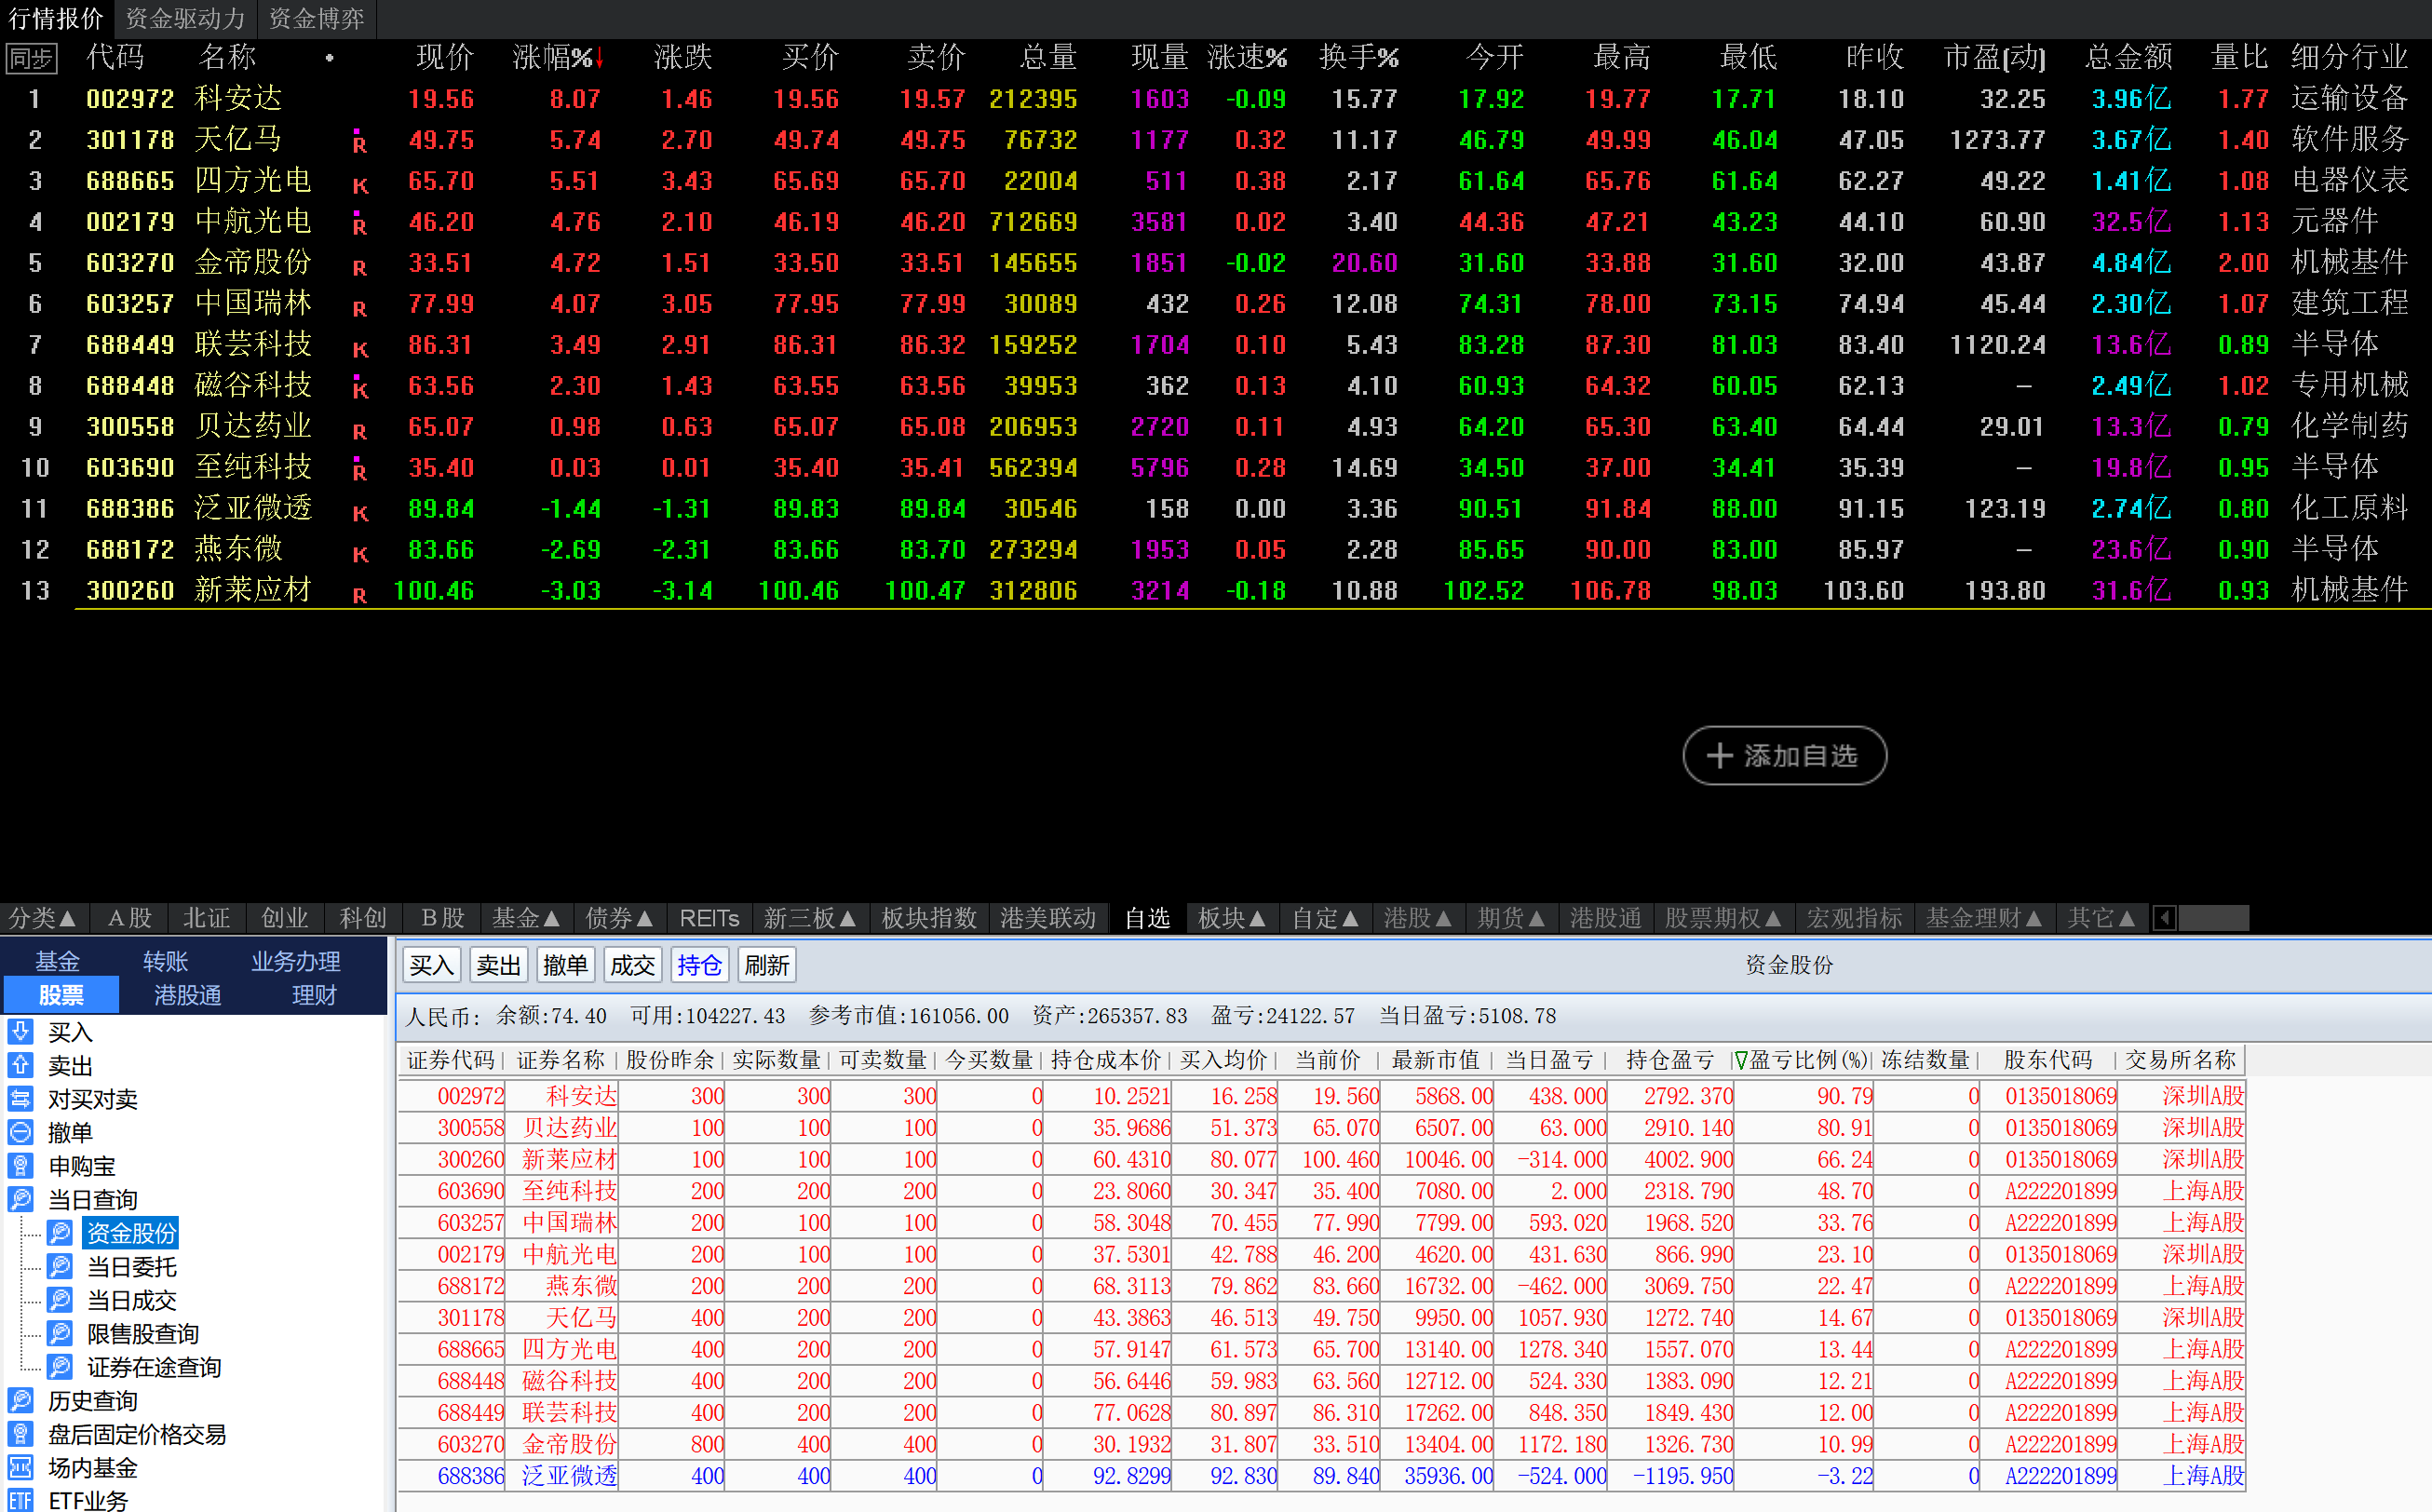Click the 刷新 button to refresh holdings
This screenshot has height=1512, width=2432.
click(x=767, y=965)
